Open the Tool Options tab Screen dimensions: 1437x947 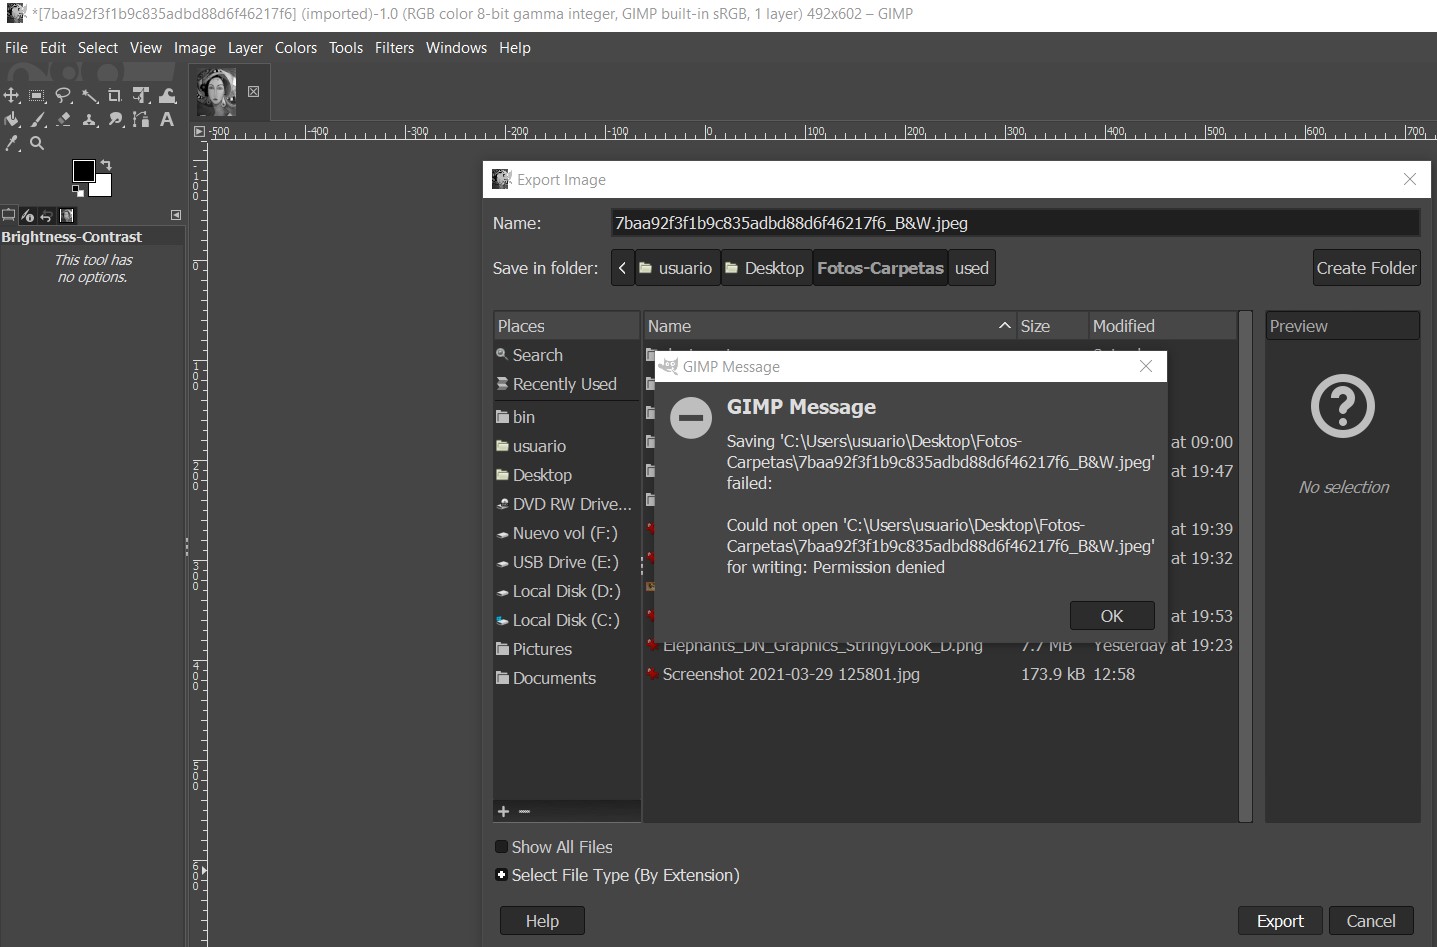(x=9, y=215)
